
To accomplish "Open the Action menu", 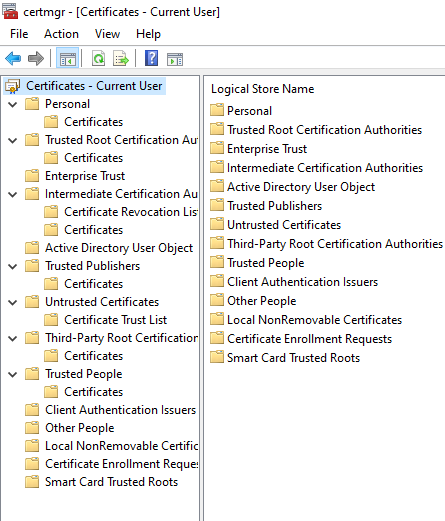I will tap(61, 34).
